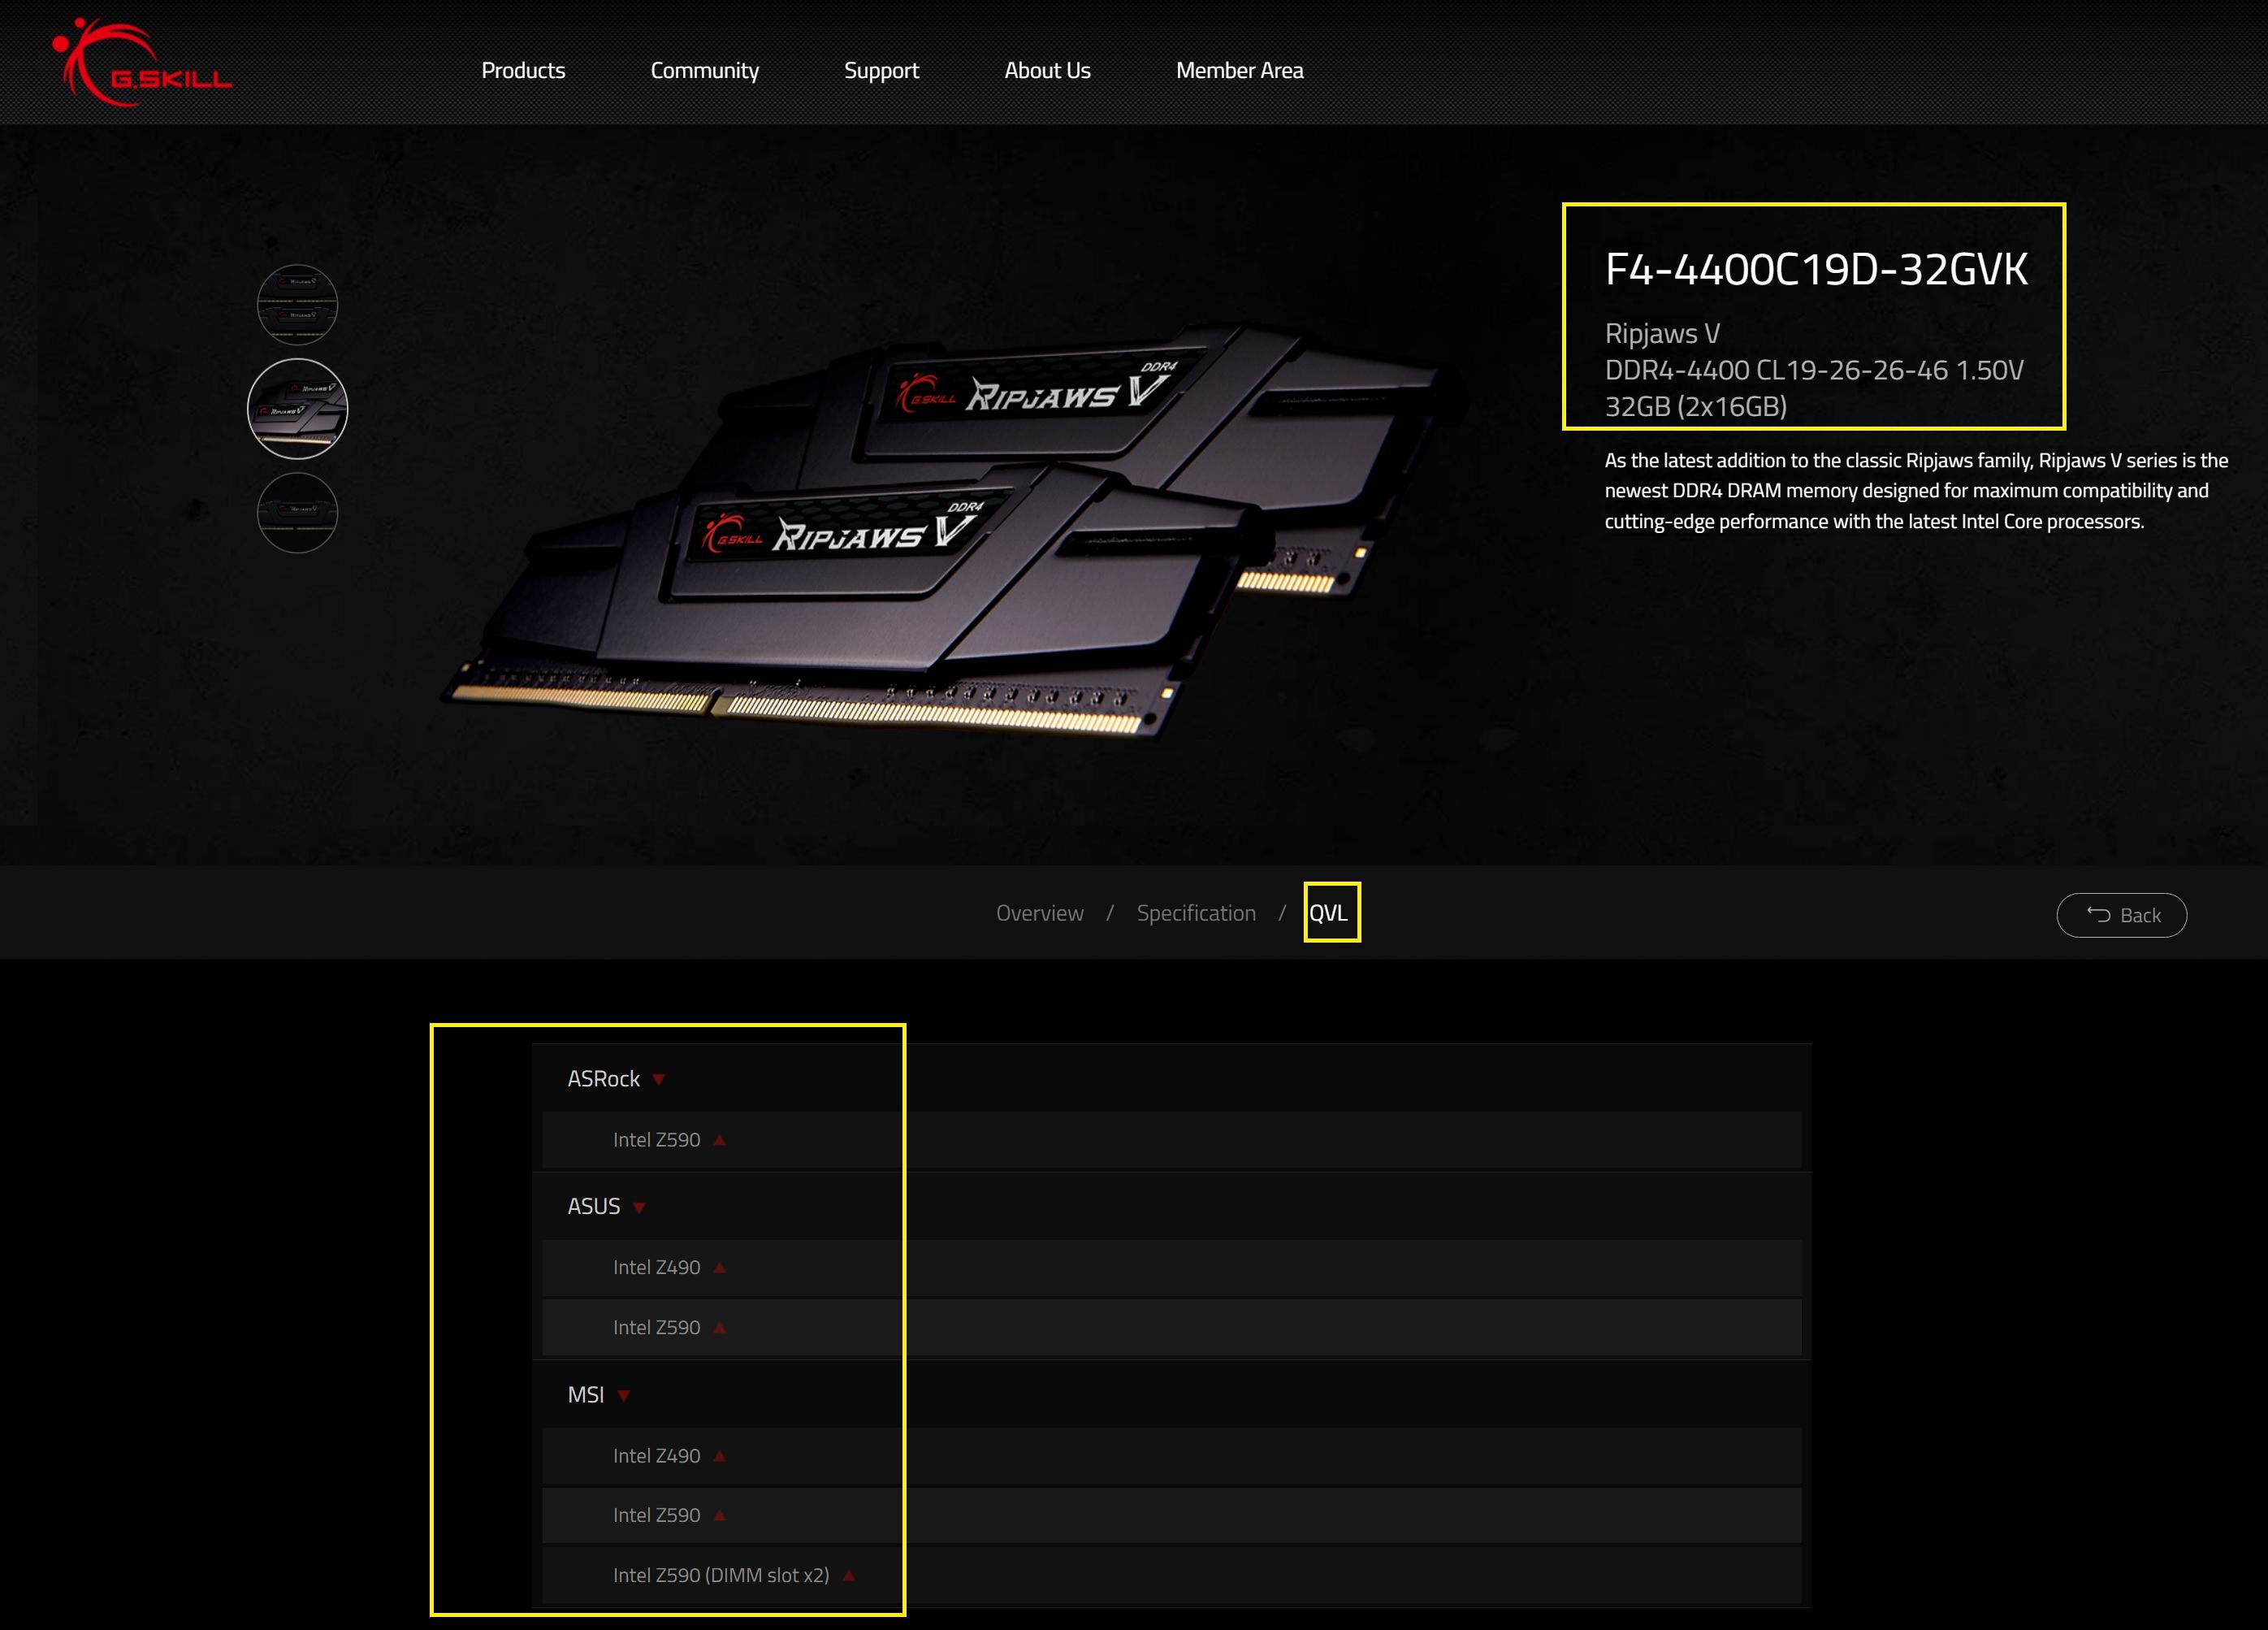Switch to the QVL tab
Screen dimensions: 2268x1630
point(1328,913)
